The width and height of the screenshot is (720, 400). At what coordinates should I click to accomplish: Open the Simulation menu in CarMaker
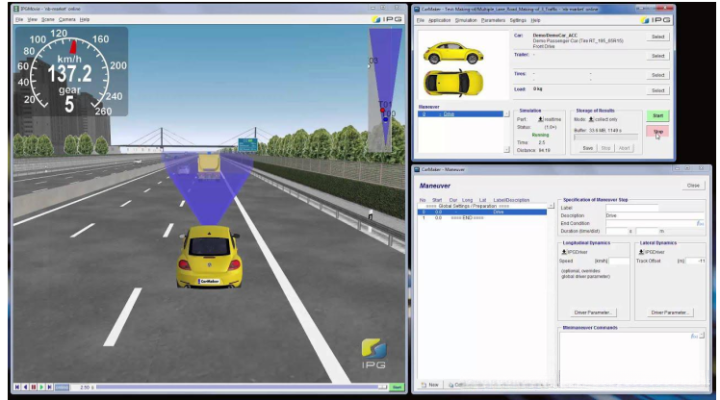click(466, 20)
